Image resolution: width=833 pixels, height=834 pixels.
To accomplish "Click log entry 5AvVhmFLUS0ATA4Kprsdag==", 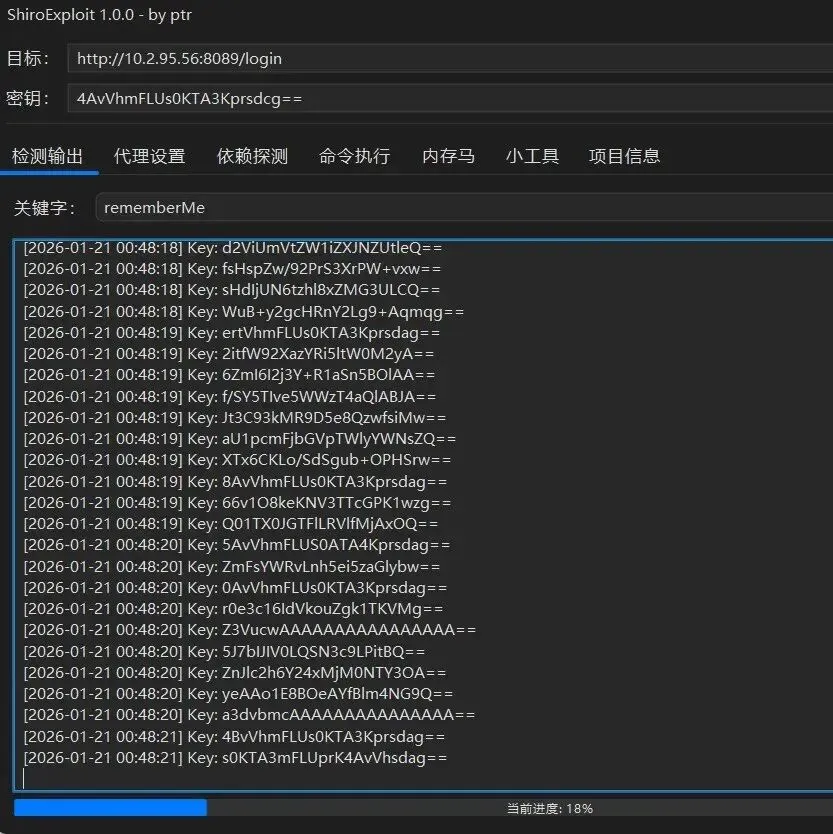I will (237, 545).
